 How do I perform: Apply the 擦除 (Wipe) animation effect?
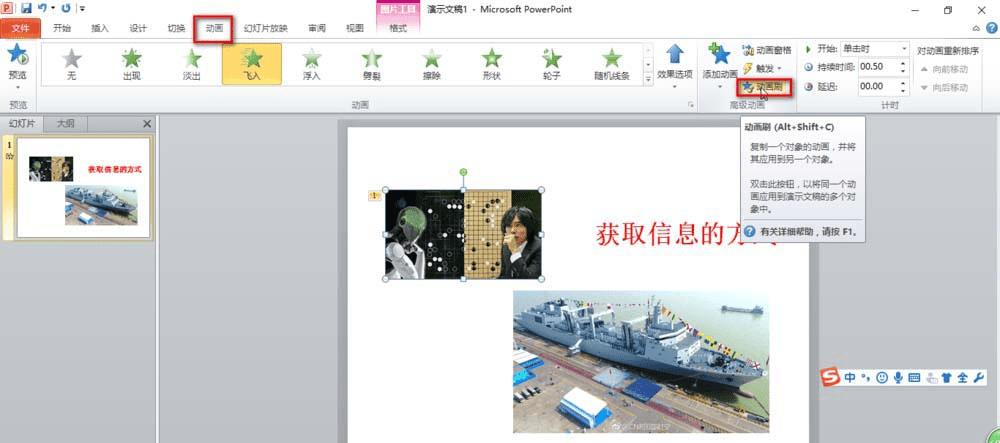432,64
